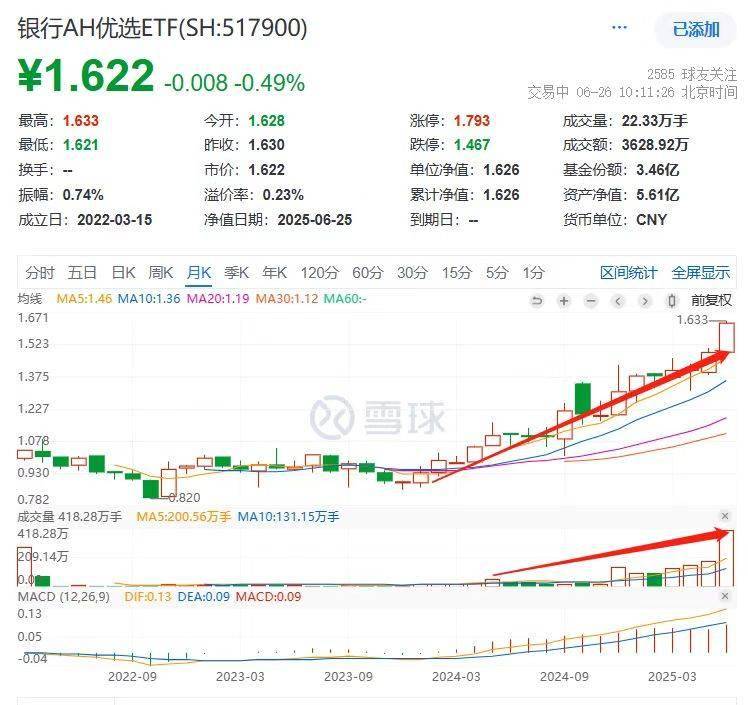Click the 成交量 value 22.33万手
Screen dimensions: 748x705
tap(654, 121)
